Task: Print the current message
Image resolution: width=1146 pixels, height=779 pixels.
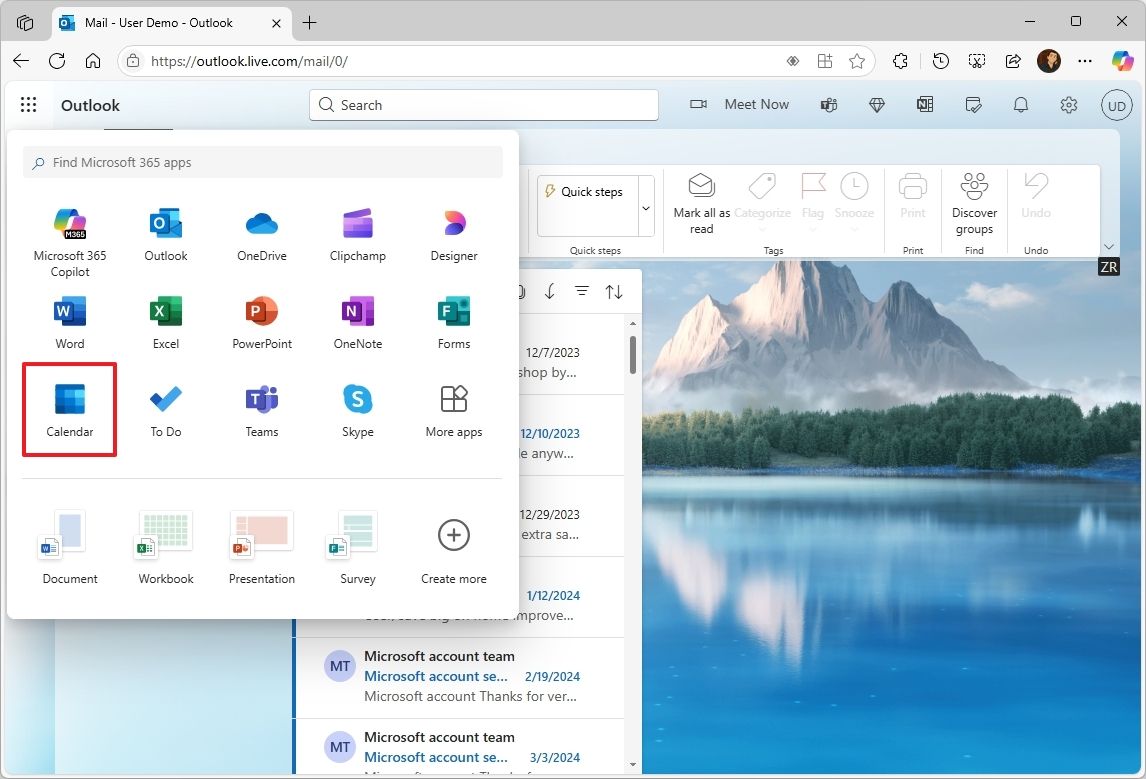Action: [913, 198]
